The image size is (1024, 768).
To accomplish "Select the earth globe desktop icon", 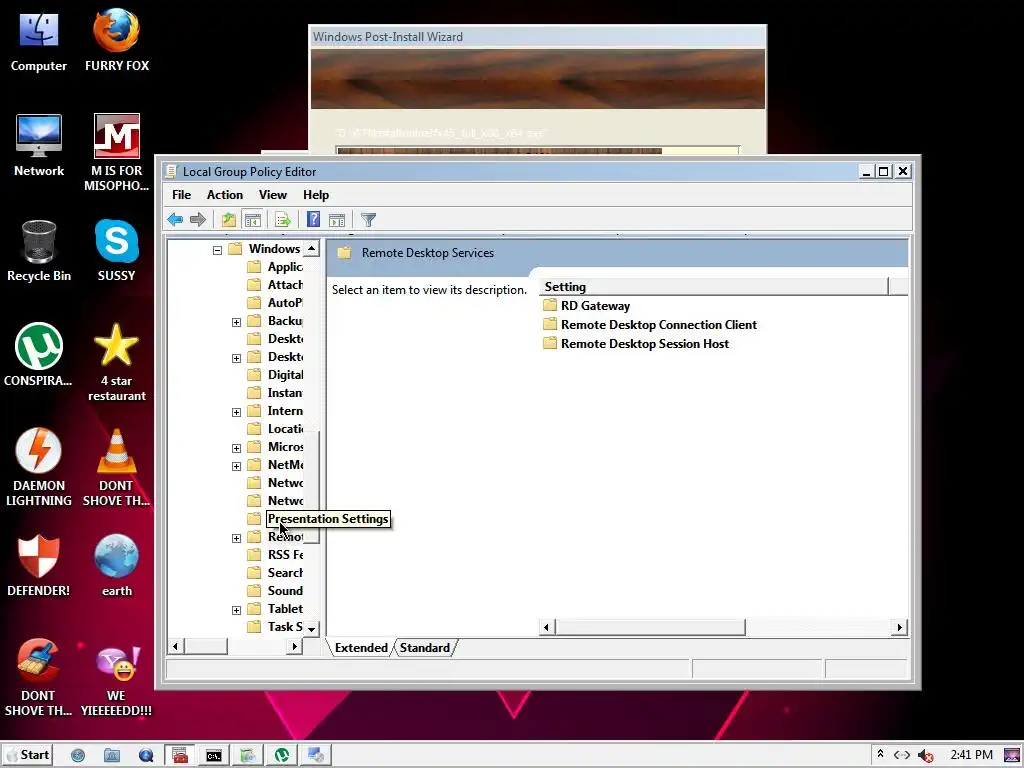I will tap(116, 566).
